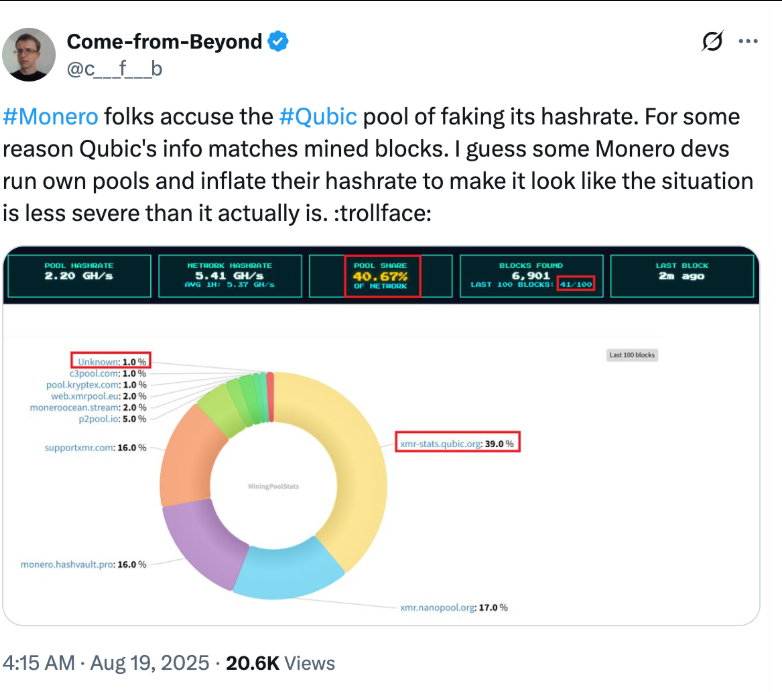The height and width of the screenshot is (692, 782).
Task: Open the #Qubic hashtag link
Action: pos(318,117)
